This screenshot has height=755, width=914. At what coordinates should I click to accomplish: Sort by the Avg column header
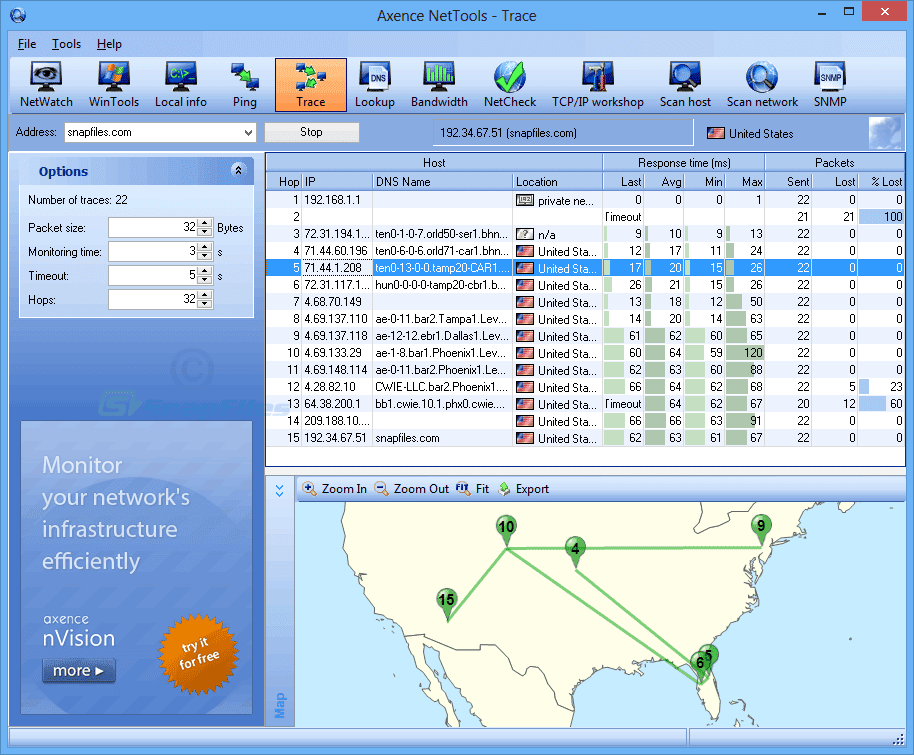point(664,181)
